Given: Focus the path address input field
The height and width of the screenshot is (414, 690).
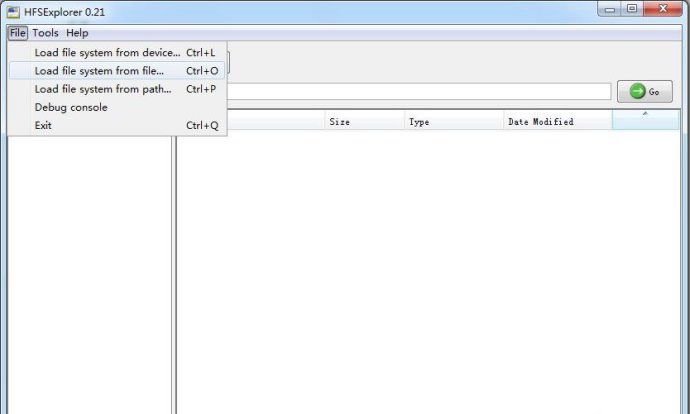Looking at the screenshot, I should pyautogui.click(x=418, y=91).
